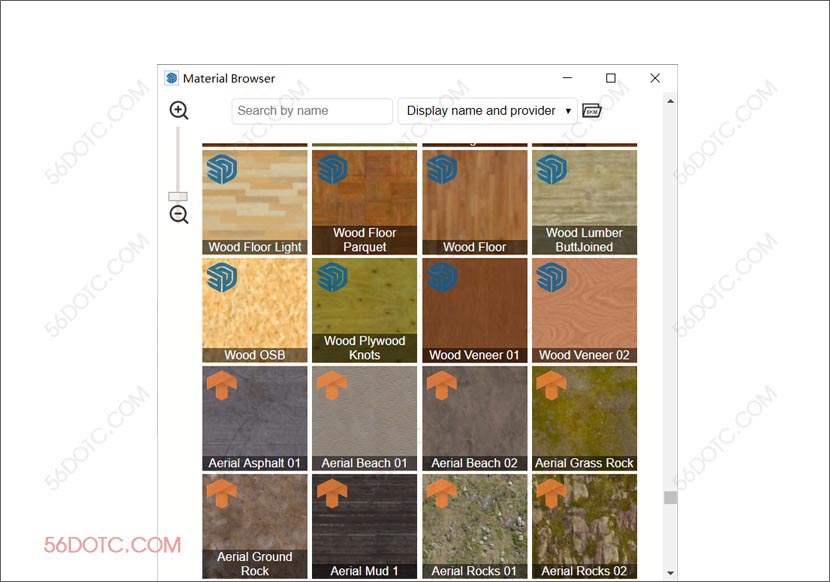Image resolution: width=830 pixels, height=582 pixels.
Task: Click SketchUp logo on Wood Floor Light
Action: pos(221,169)
